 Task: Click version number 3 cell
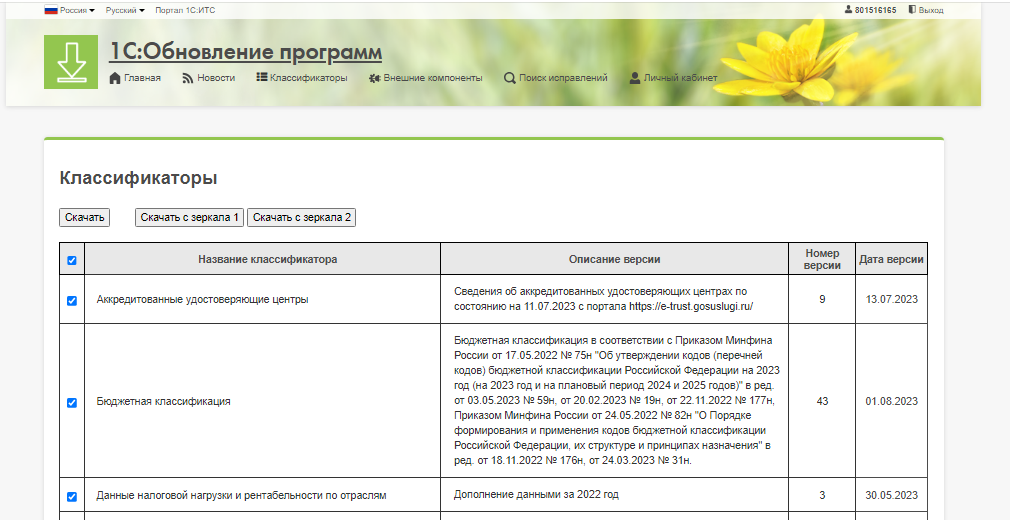[823, 495]
